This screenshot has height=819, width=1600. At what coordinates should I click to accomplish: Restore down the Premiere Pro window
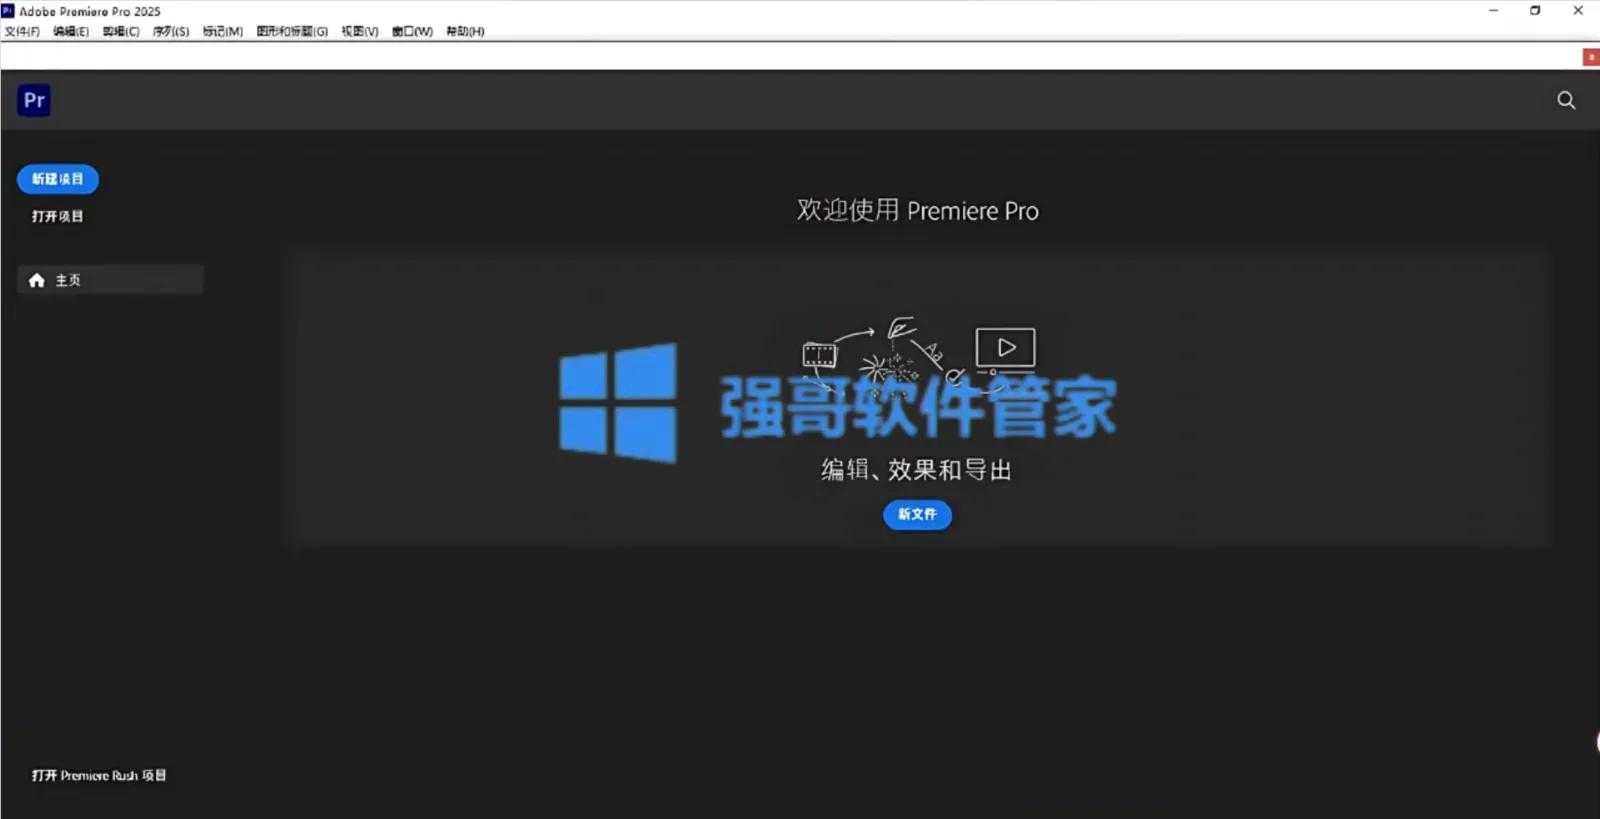(1535, 11)
